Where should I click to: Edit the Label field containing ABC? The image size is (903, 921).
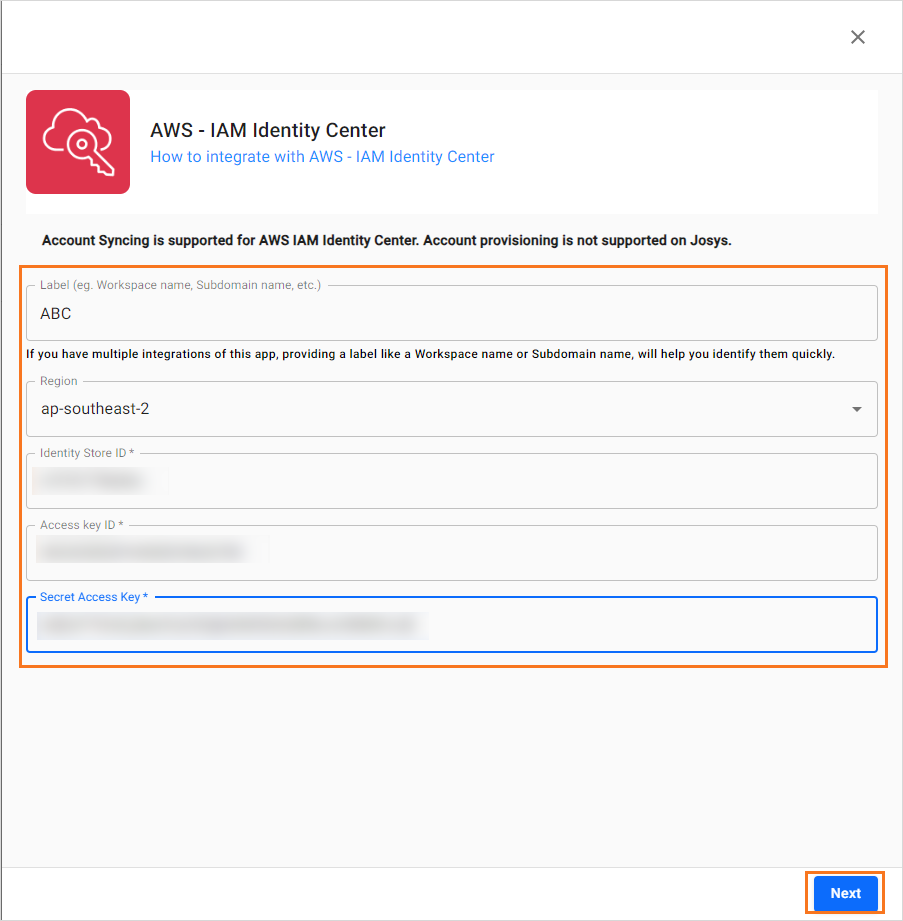(451, 313)
